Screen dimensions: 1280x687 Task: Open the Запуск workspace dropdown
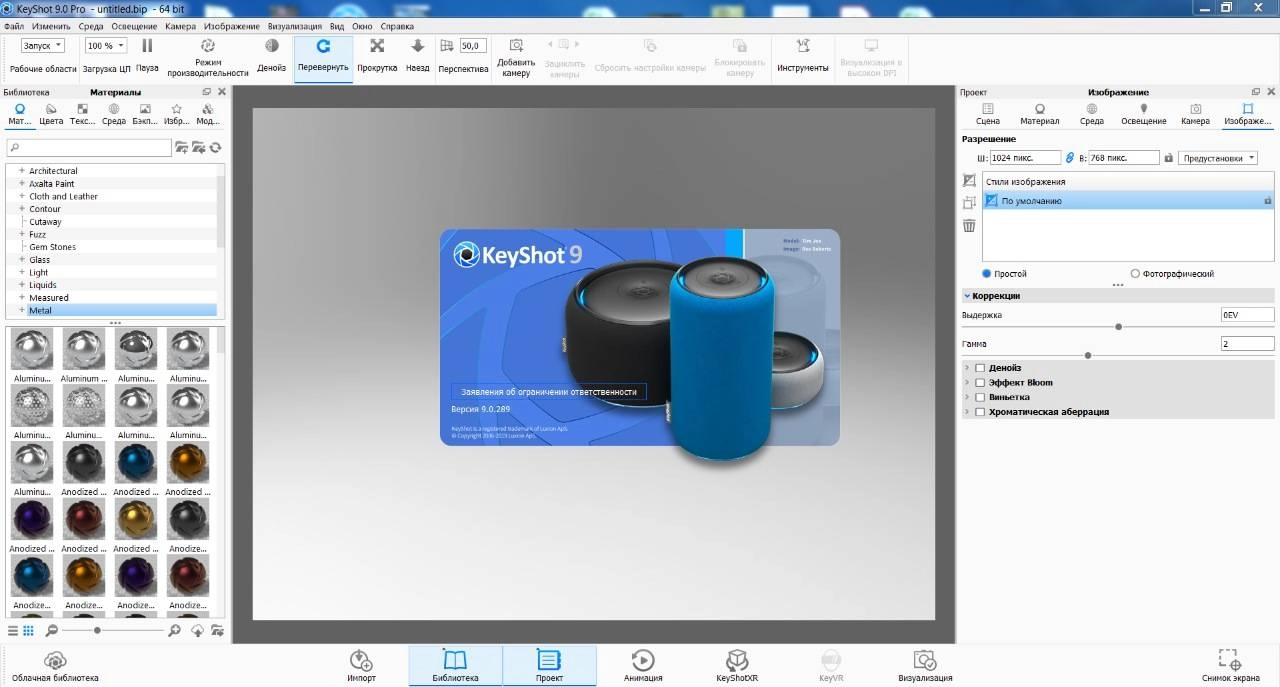[x=43, y=45]
